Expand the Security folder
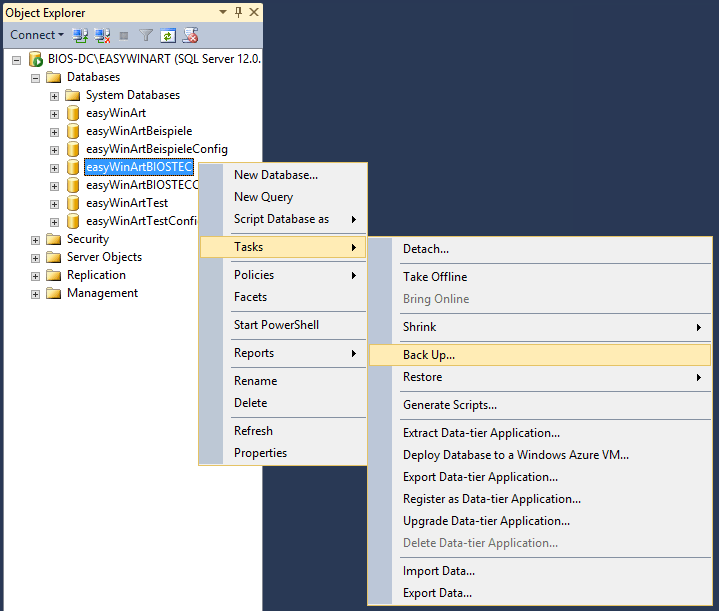This screenshot has height=611, width=719. coord(35,240)
